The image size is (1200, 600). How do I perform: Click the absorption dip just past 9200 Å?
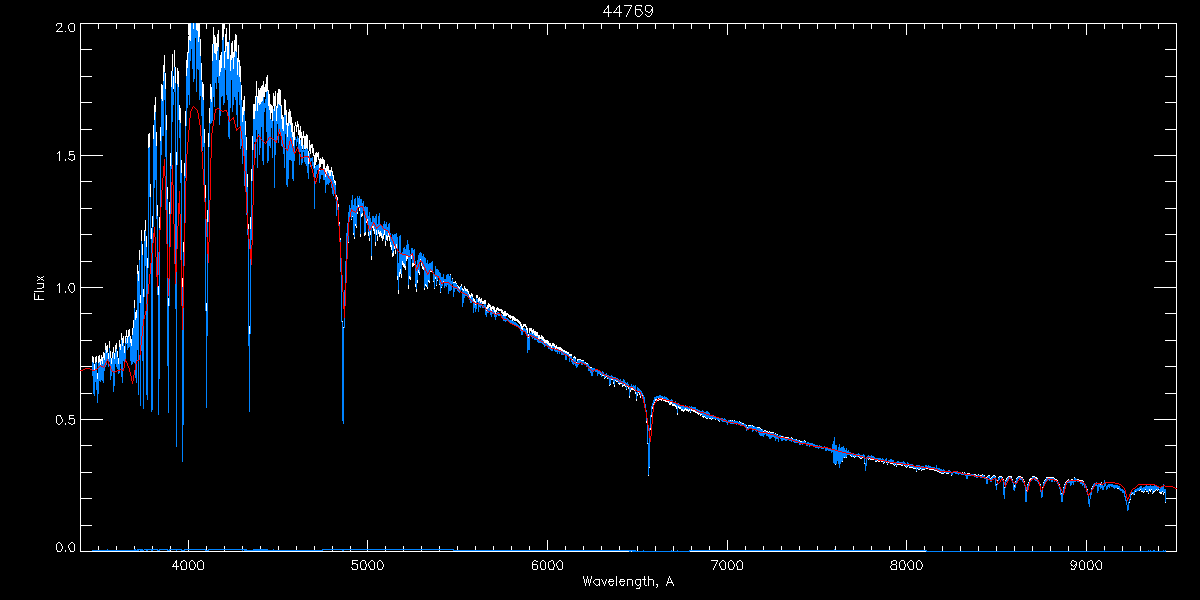(x=1128, y=505)
